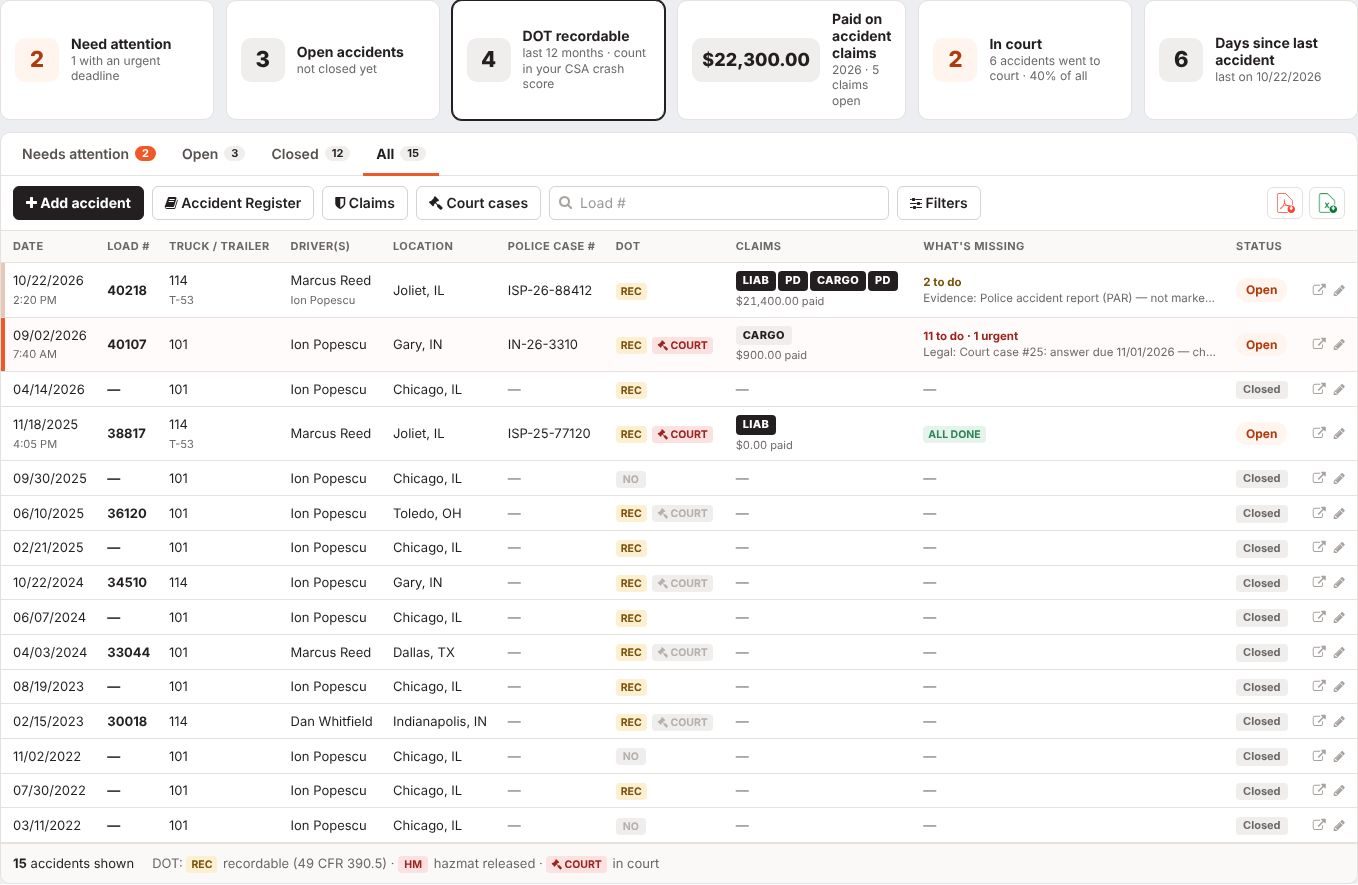1358x885 pixels.
Task: Open load 36120 accident external link icon
Action: tap(1319, 513)
